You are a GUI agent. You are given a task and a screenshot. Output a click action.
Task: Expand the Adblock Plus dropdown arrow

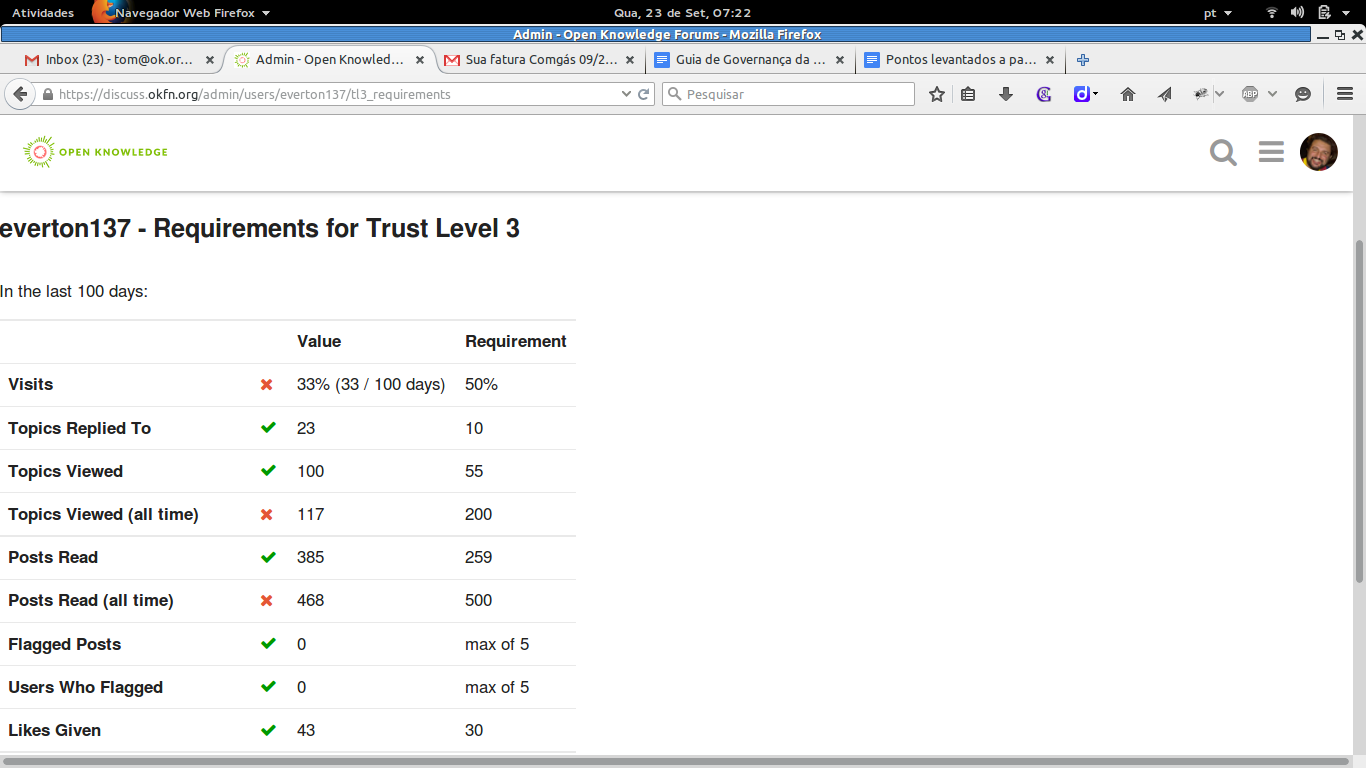click(x=1272, y=94)
